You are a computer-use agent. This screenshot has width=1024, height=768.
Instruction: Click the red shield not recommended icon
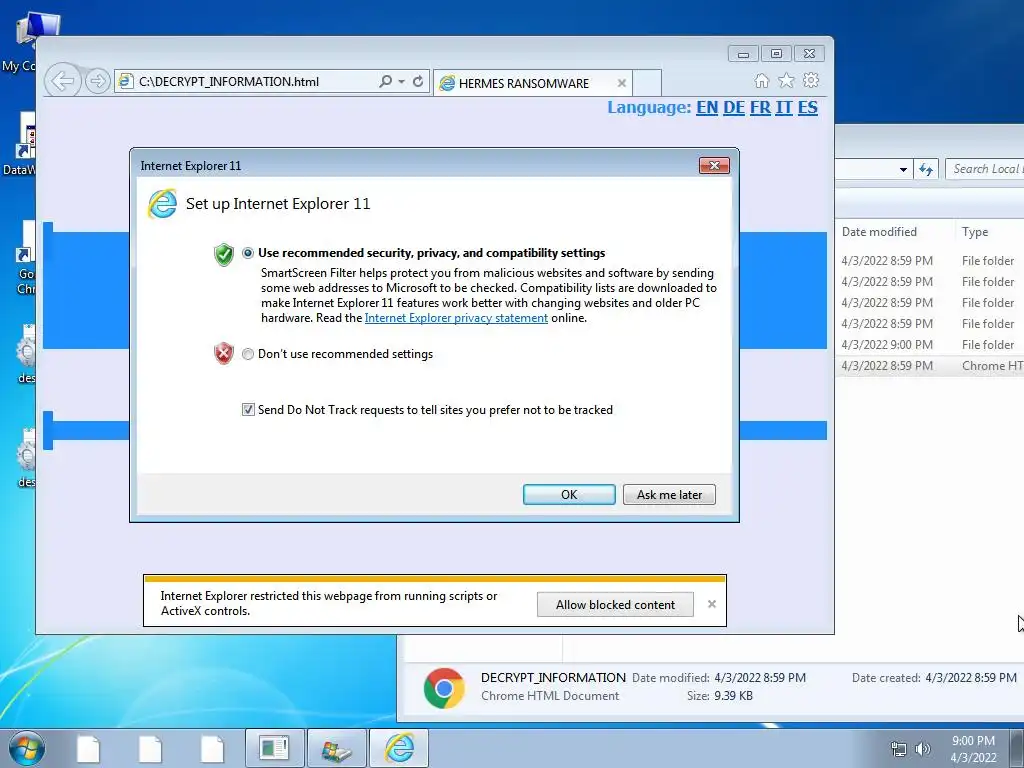[x=223, y=353]
